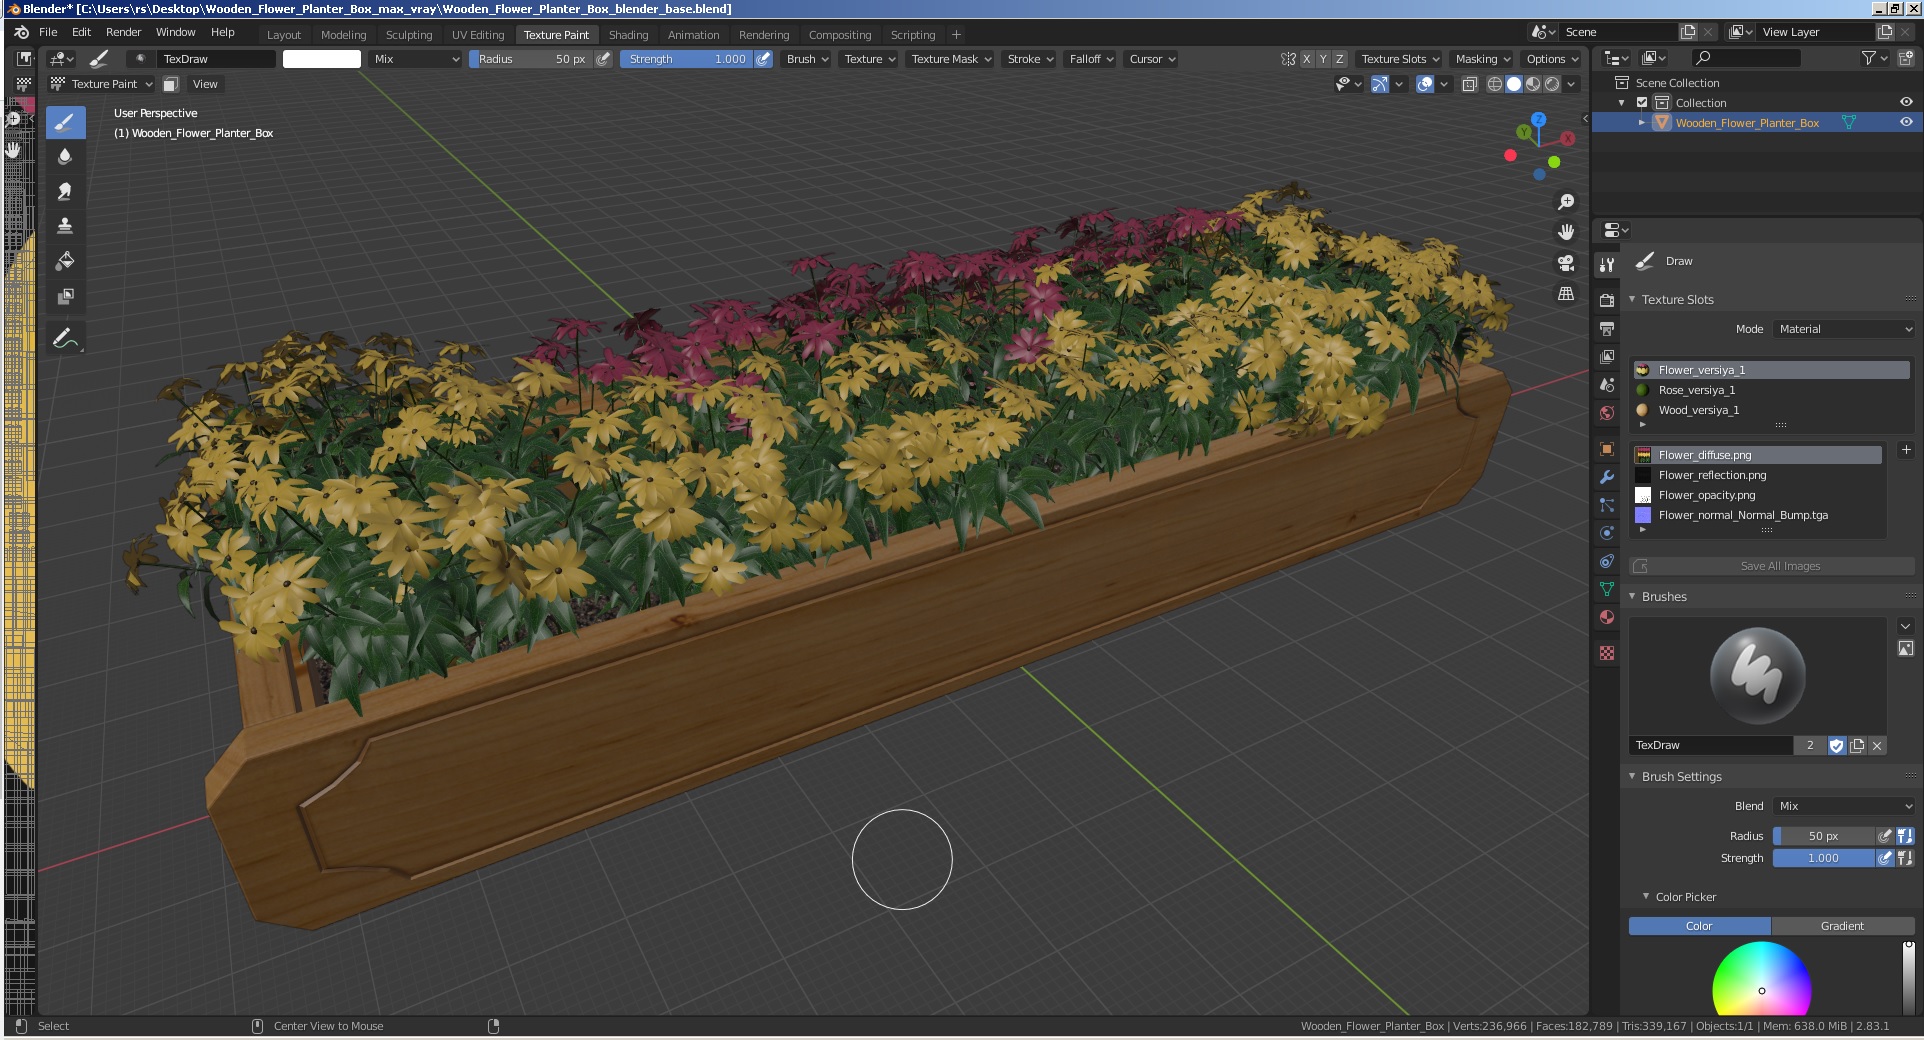Select the Smear tool
1924x1040 pixels.
[x=65, y=191]
